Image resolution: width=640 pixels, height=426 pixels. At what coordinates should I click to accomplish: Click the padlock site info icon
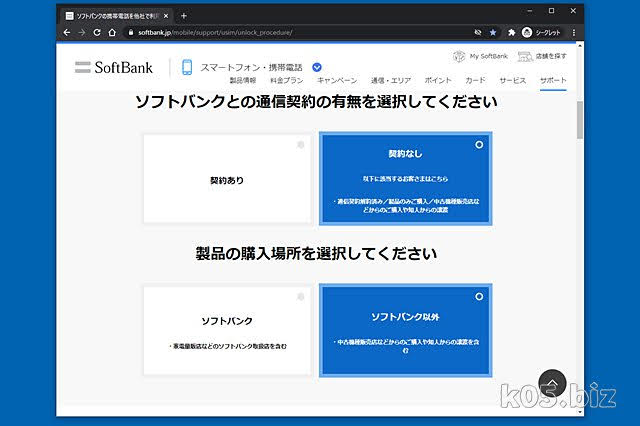tap(131, 32)
